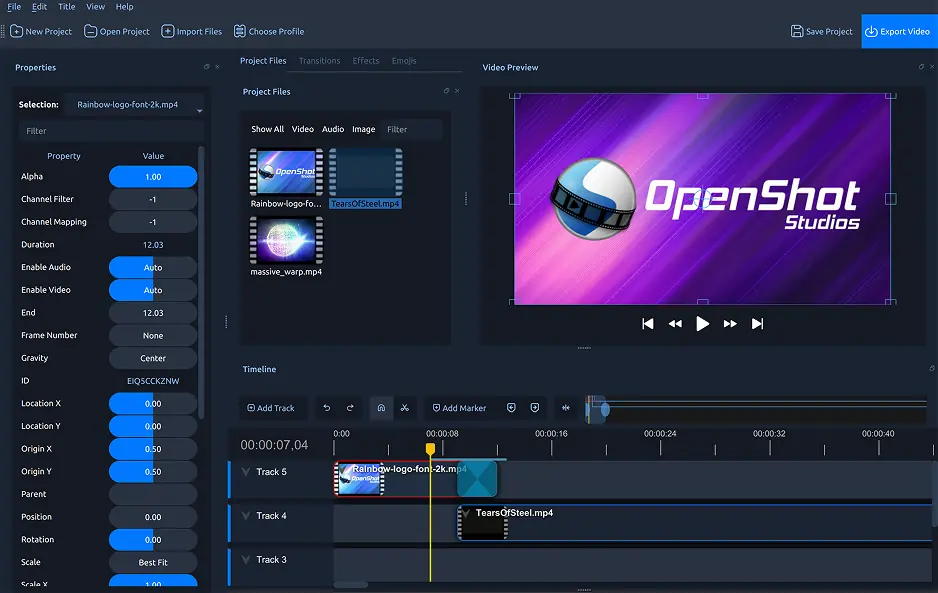Filter project files by Image
This screenshot has height=593, width=938.
point(363,129)
